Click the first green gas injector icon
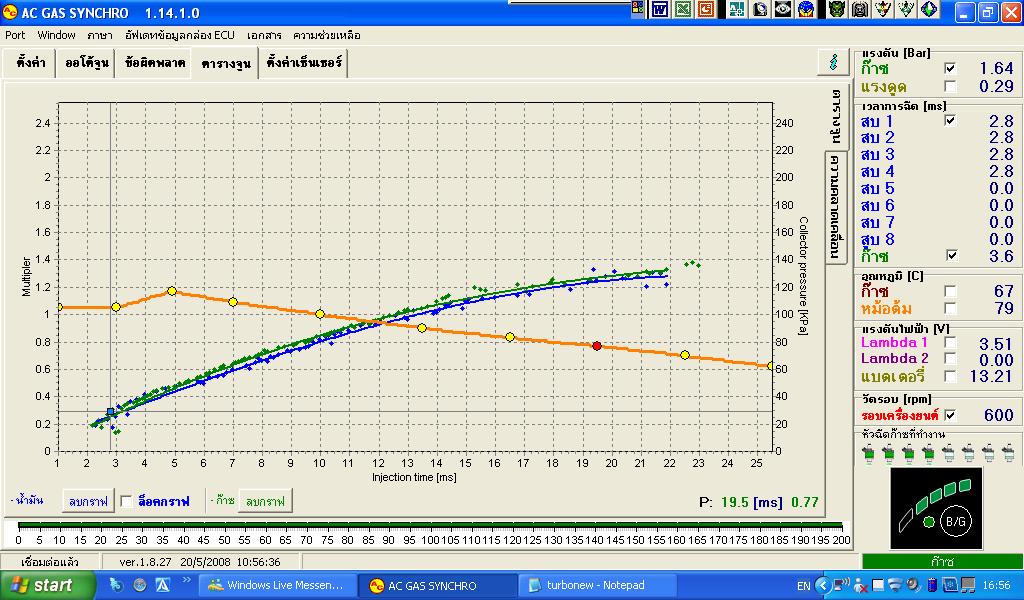The width and height of the screenshot is (1024, 600). coord(870,453)
